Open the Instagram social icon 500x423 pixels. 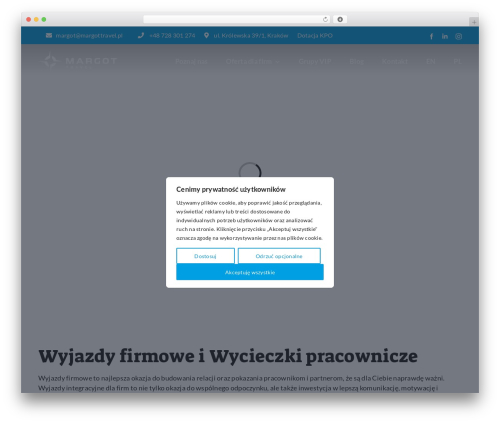click(x=459, y=36)
